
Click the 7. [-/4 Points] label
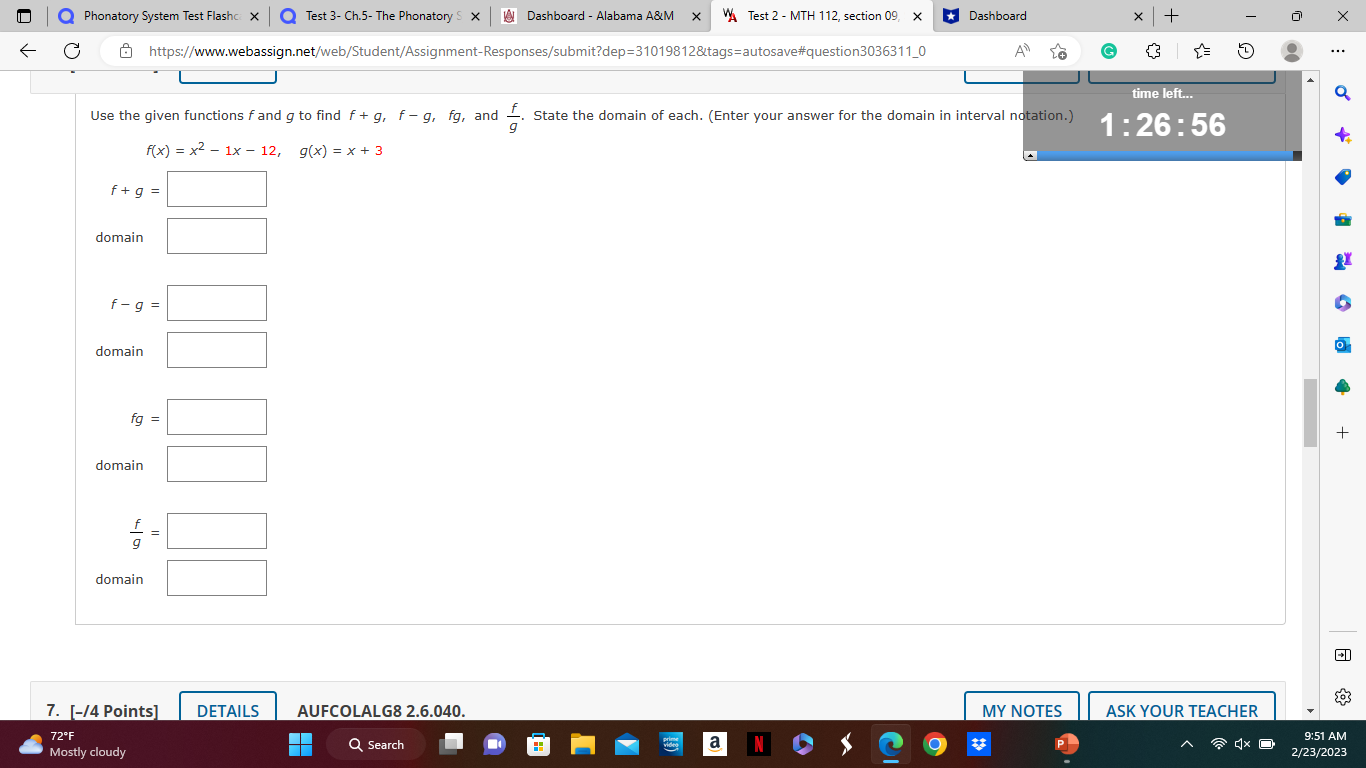pyautogui.click(x=102, y=711)
